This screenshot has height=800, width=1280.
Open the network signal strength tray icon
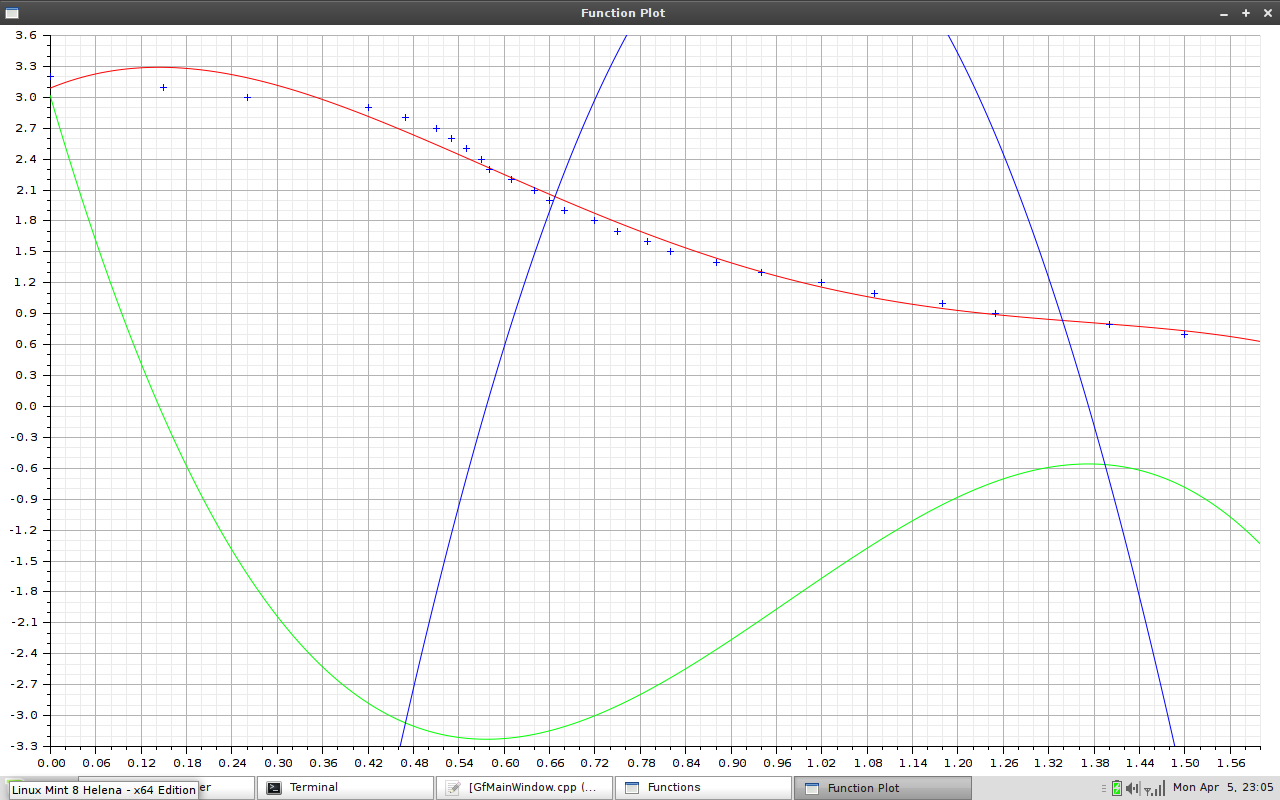(1153, 788)
